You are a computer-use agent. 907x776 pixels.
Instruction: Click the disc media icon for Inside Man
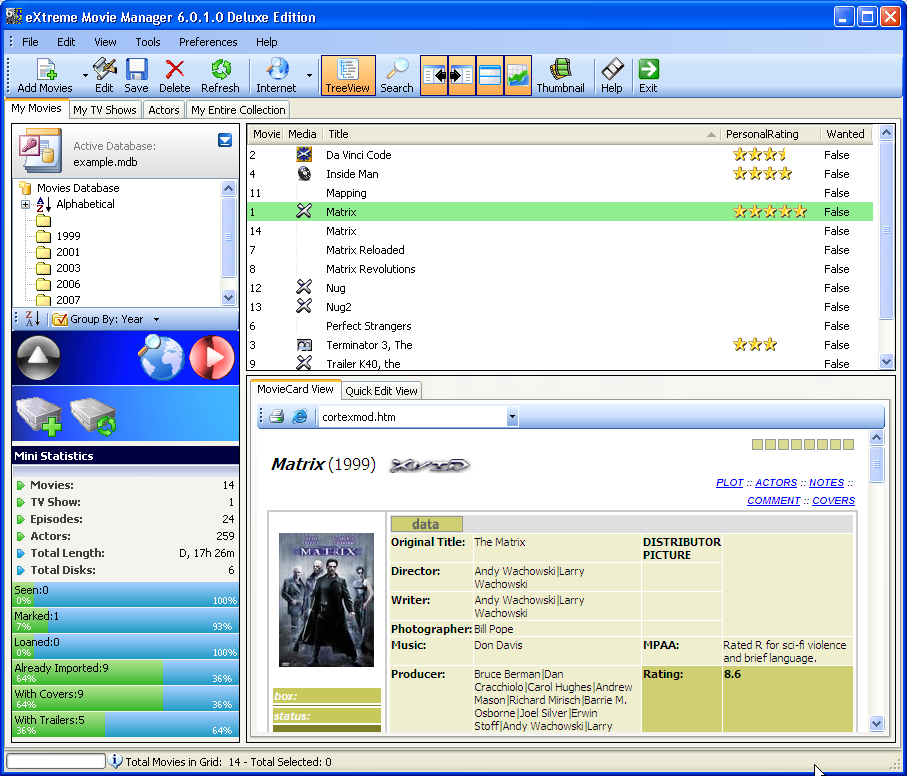coord(304,173)
